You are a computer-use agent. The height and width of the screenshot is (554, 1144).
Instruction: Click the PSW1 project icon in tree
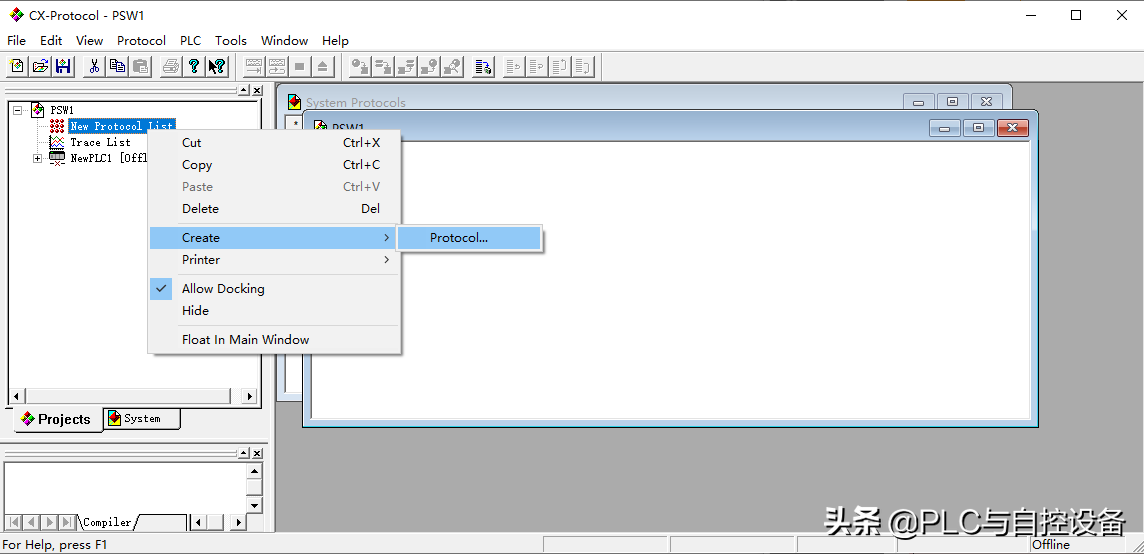coord(37,109)
